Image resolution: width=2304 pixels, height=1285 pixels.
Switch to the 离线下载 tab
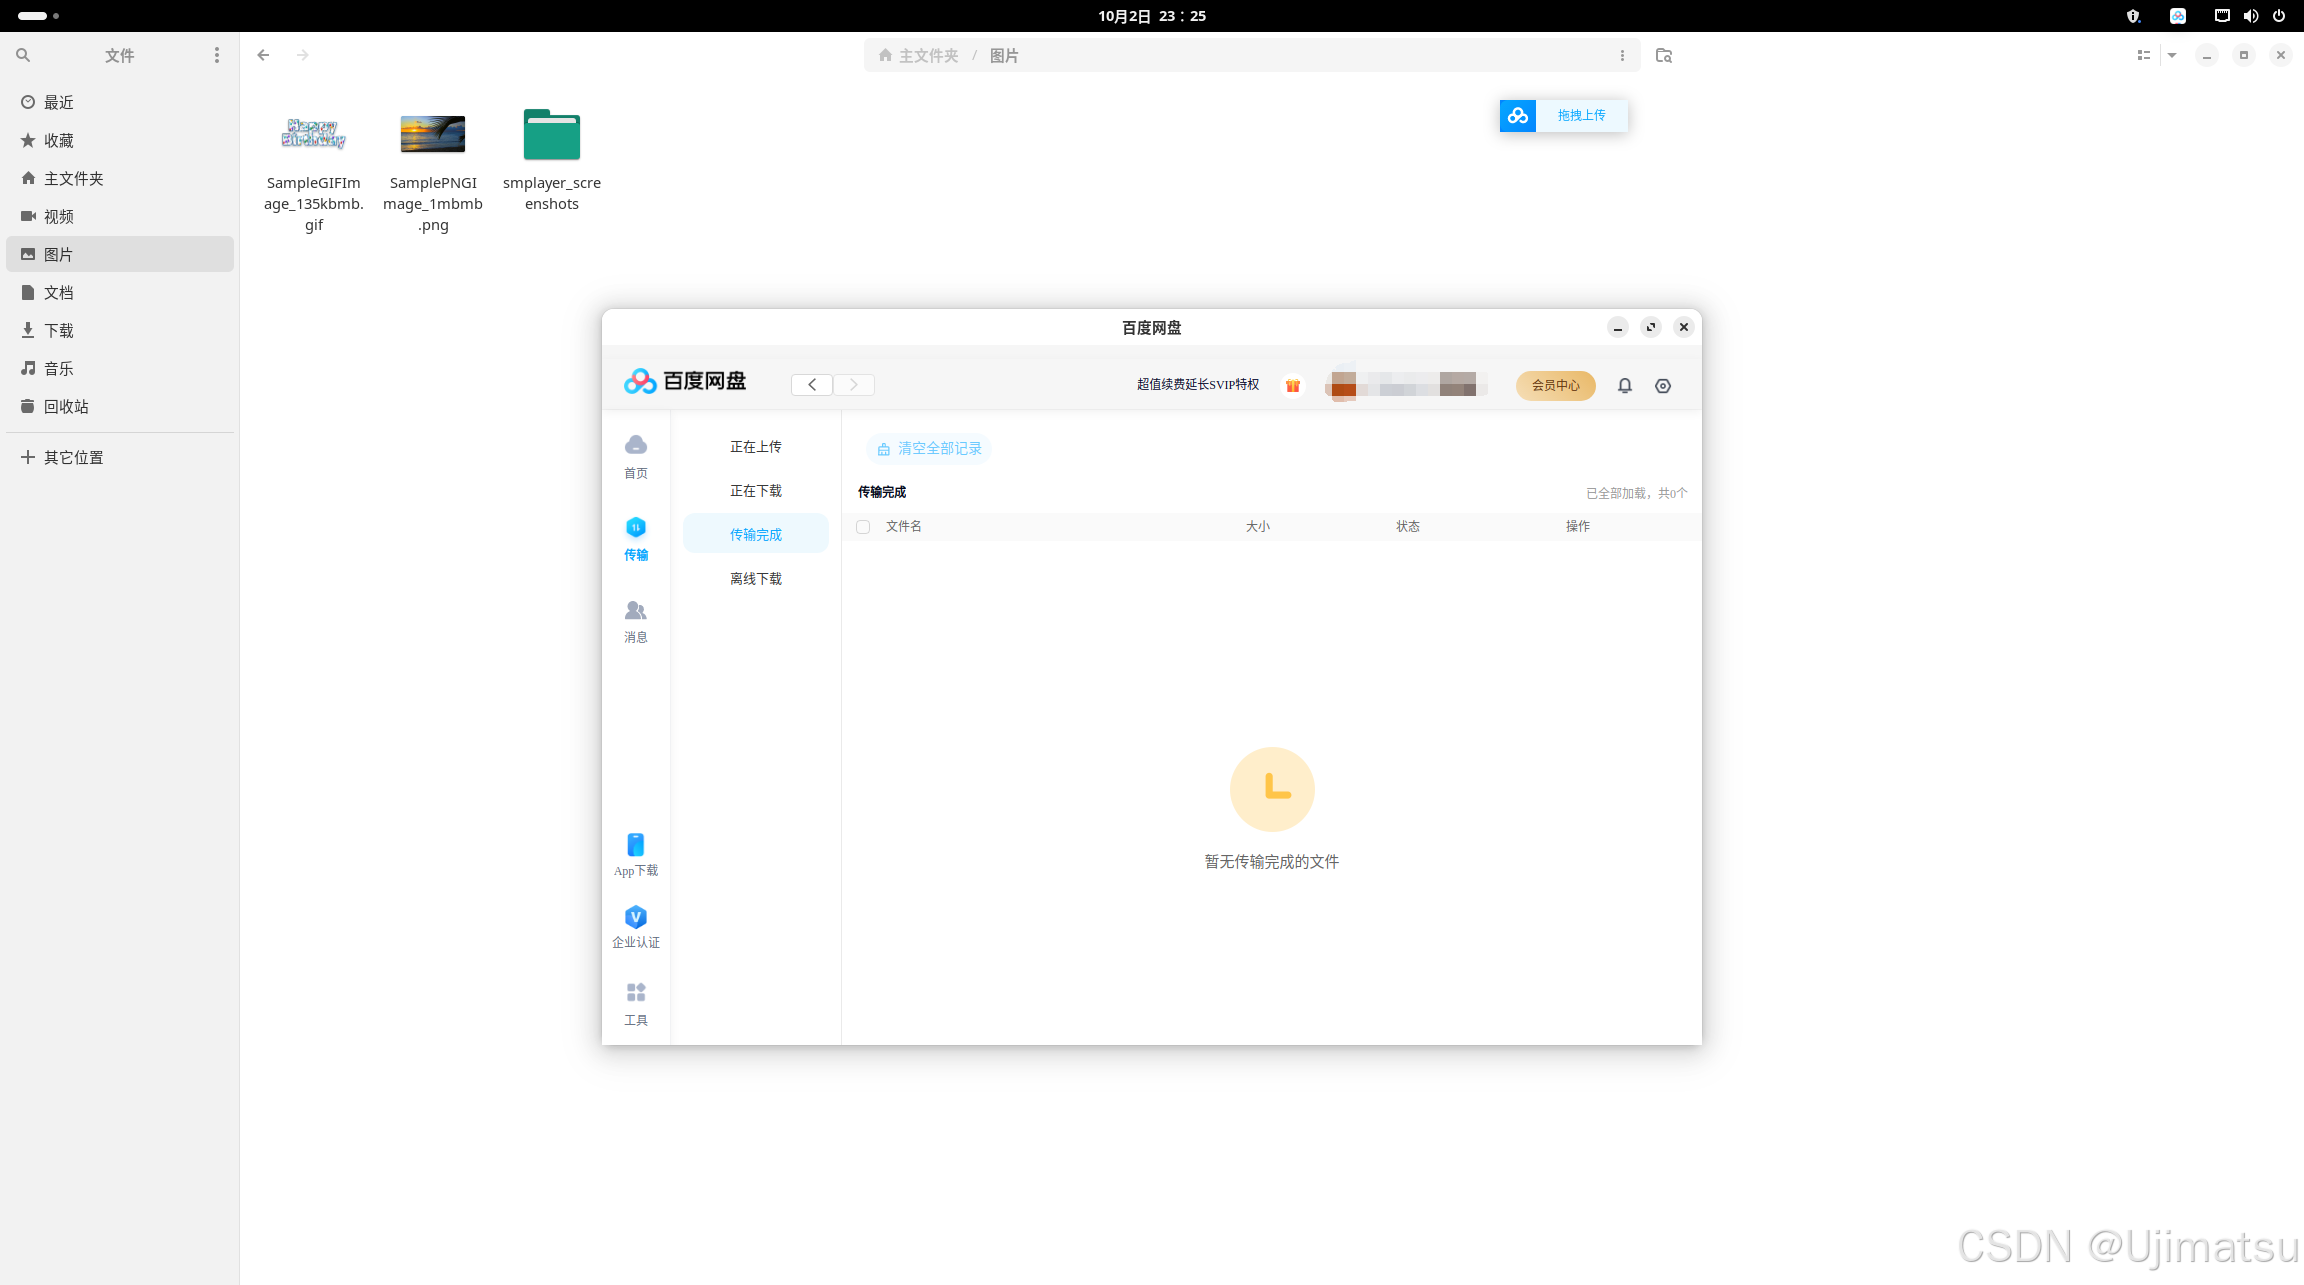[755, 579]
